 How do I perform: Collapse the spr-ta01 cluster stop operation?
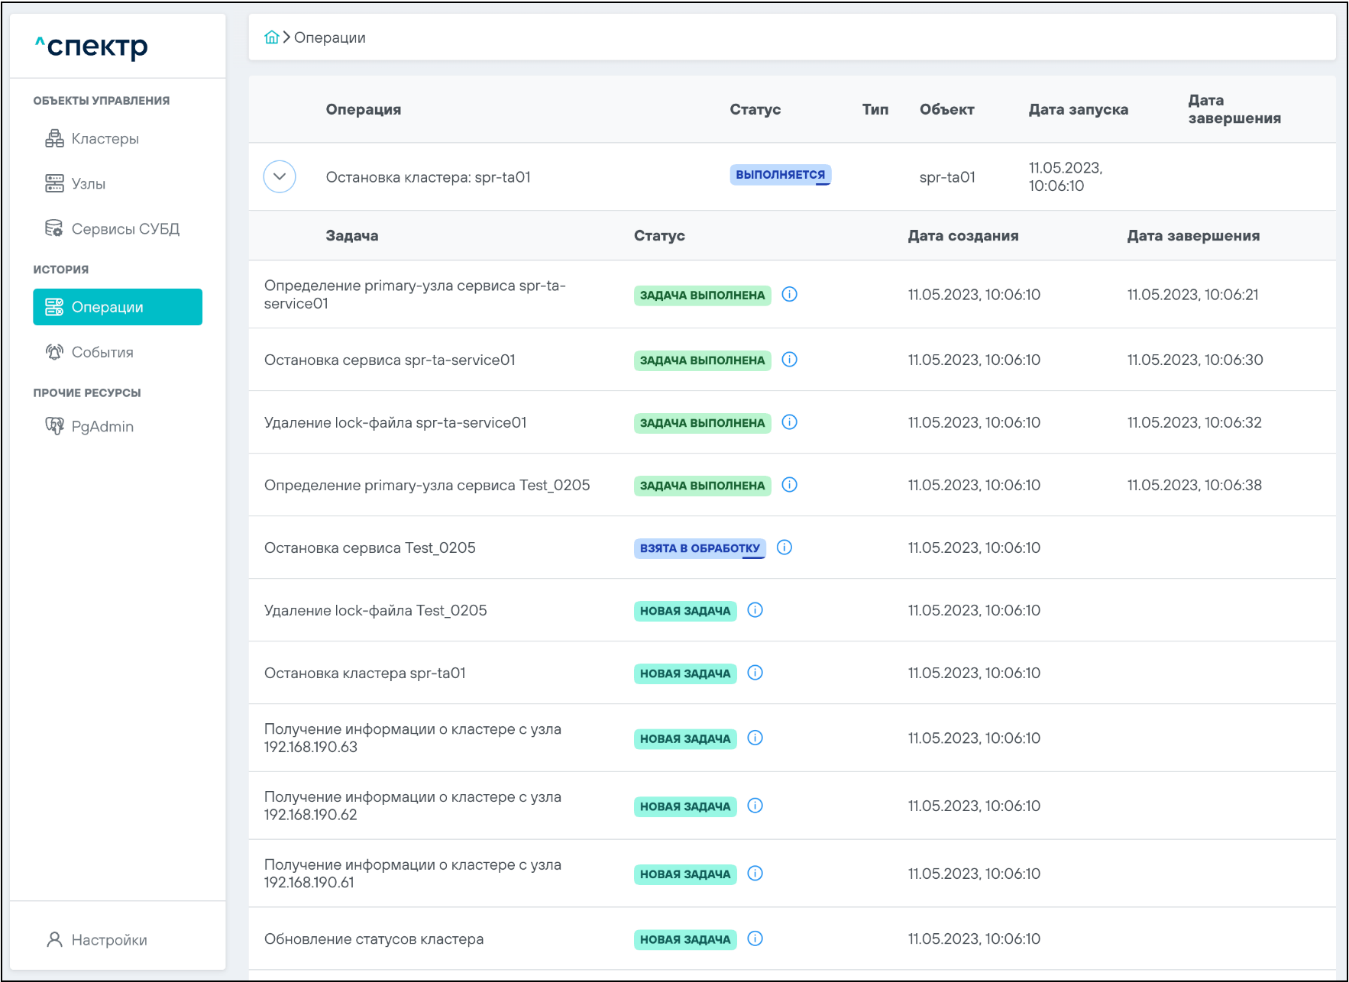(279, 177)
